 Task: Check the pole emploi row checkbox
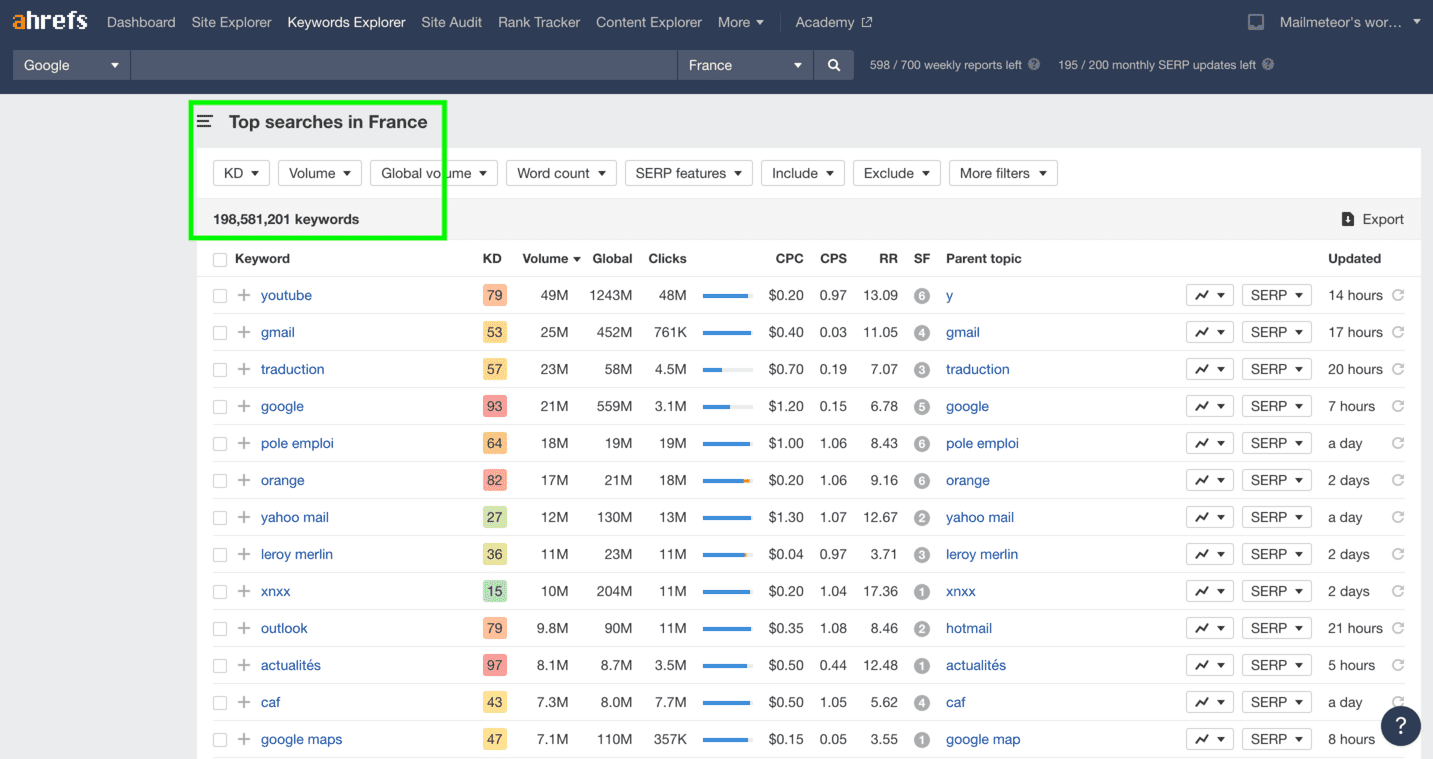[220, 444]
